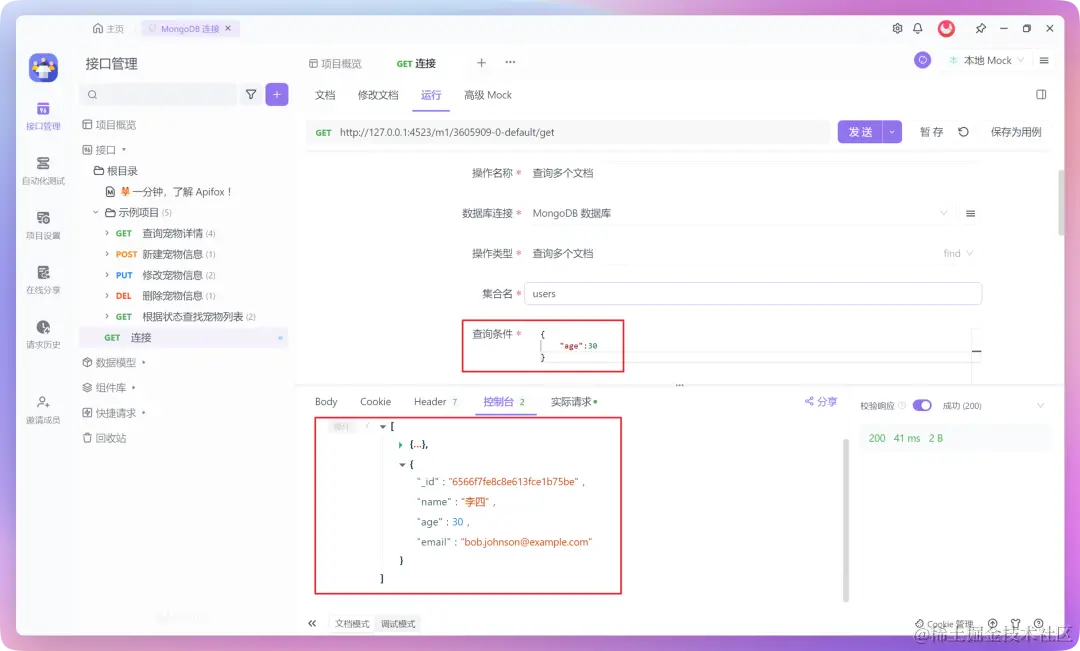Open the filter icon beside the search box
The height and width of the screenshot is (651, 1080).
pos(251,94)
